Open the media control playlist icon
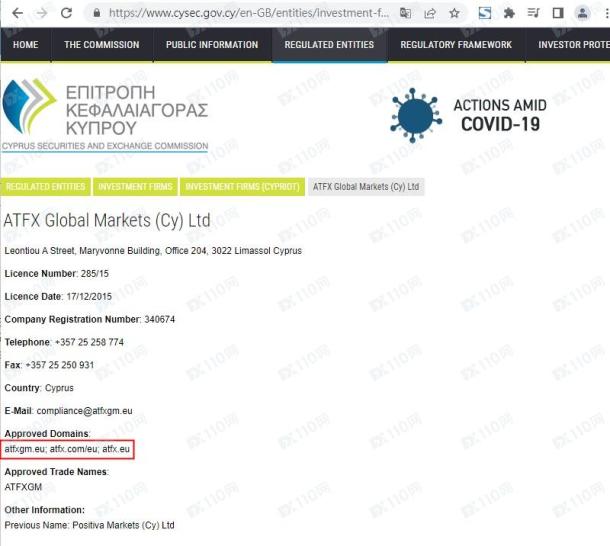610x546 pixels. 533,13
